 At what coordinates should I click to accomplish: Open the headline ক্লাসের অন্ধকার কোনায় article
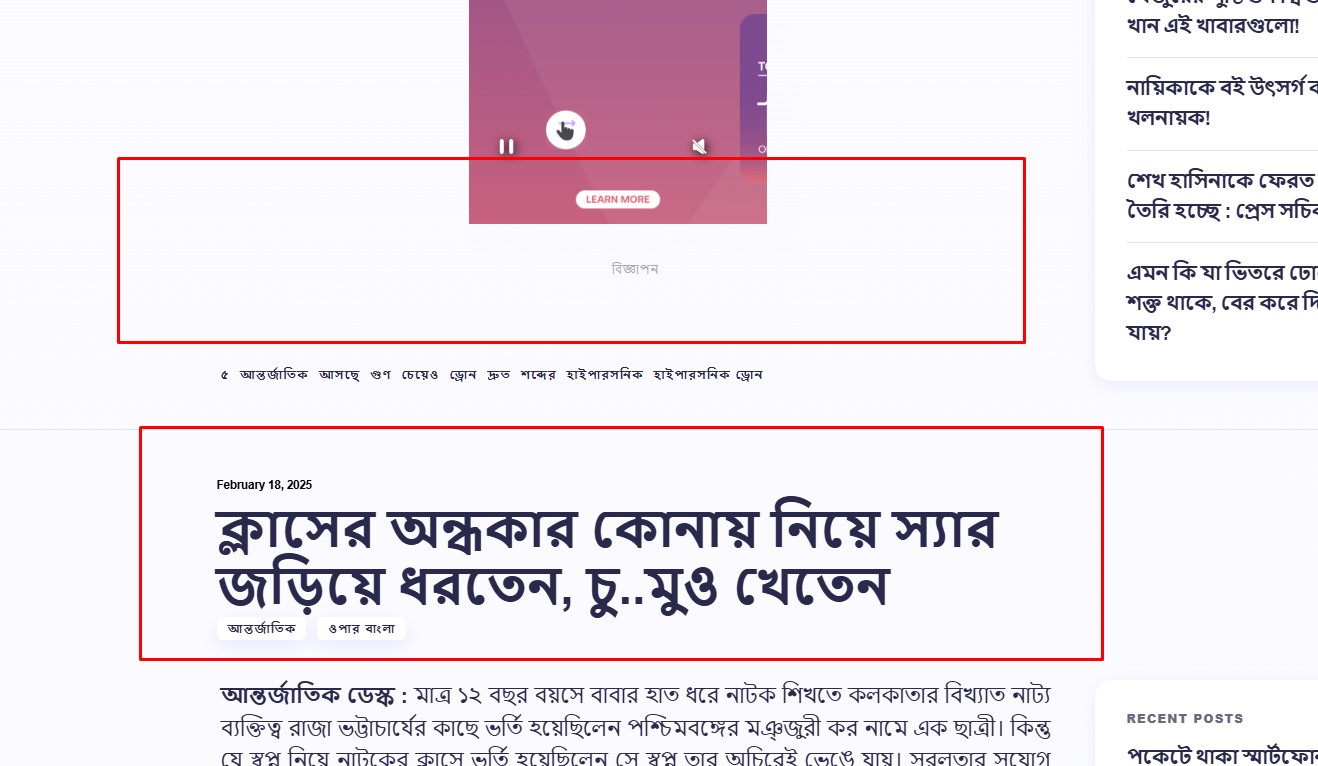click(x=606, y=557)
